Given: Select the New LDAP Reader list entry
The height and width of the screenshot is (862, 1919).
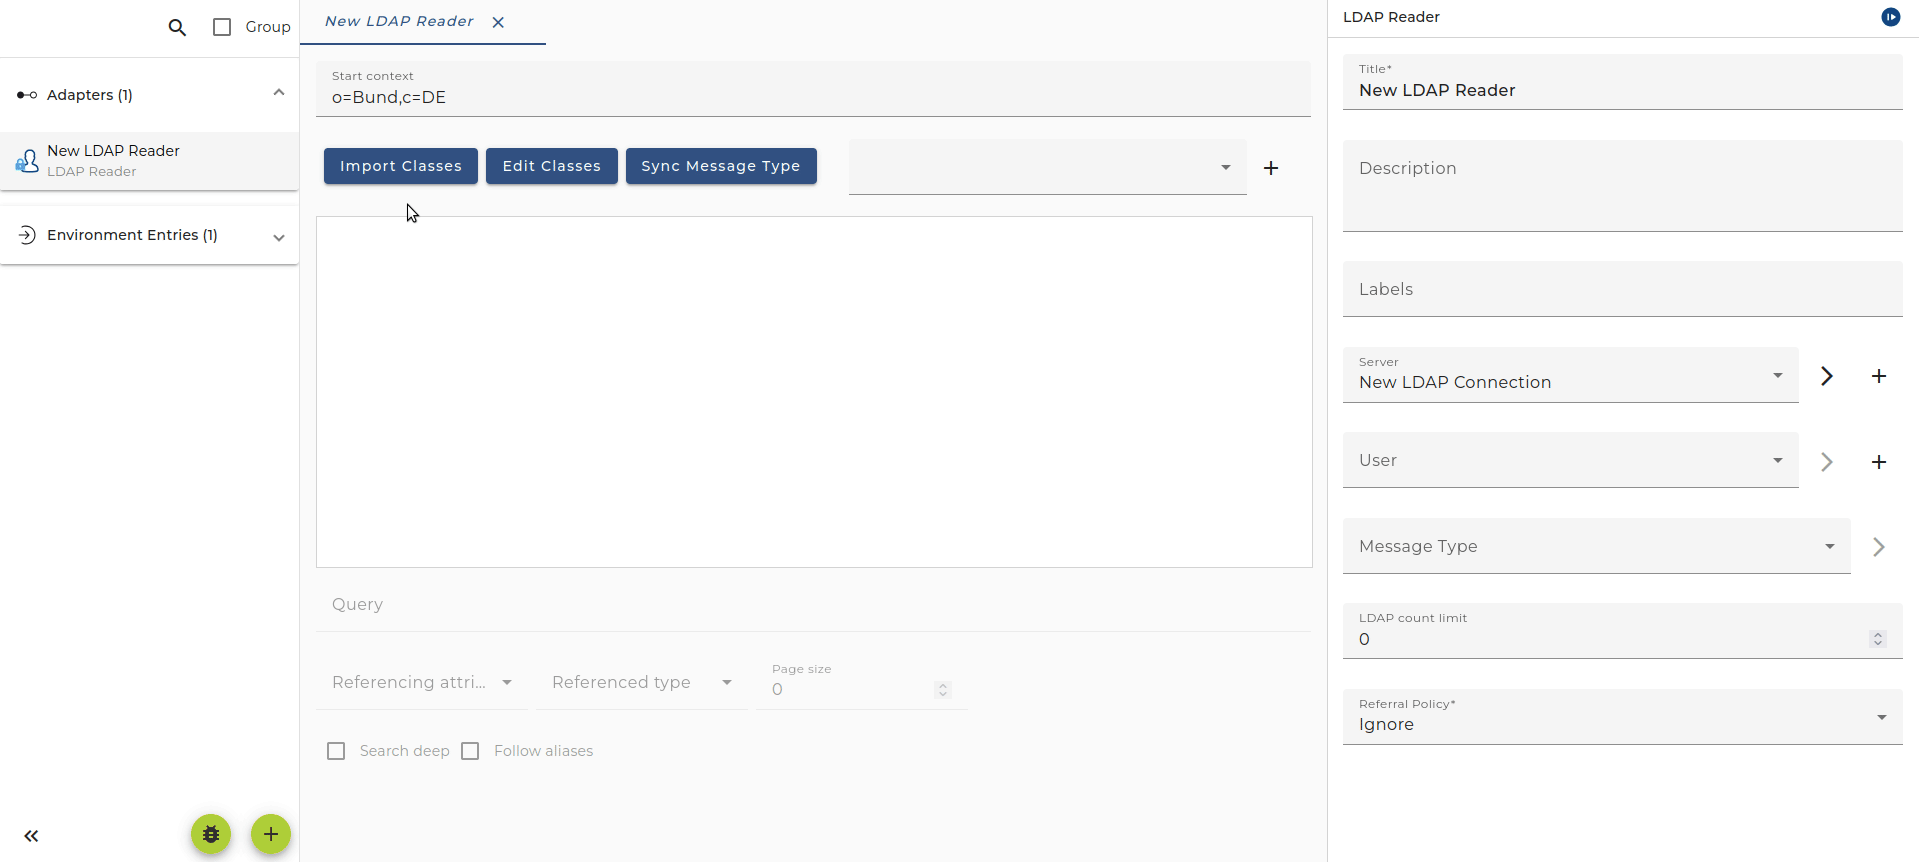Looking at the screenshot, I should click(x=150, y=161).
